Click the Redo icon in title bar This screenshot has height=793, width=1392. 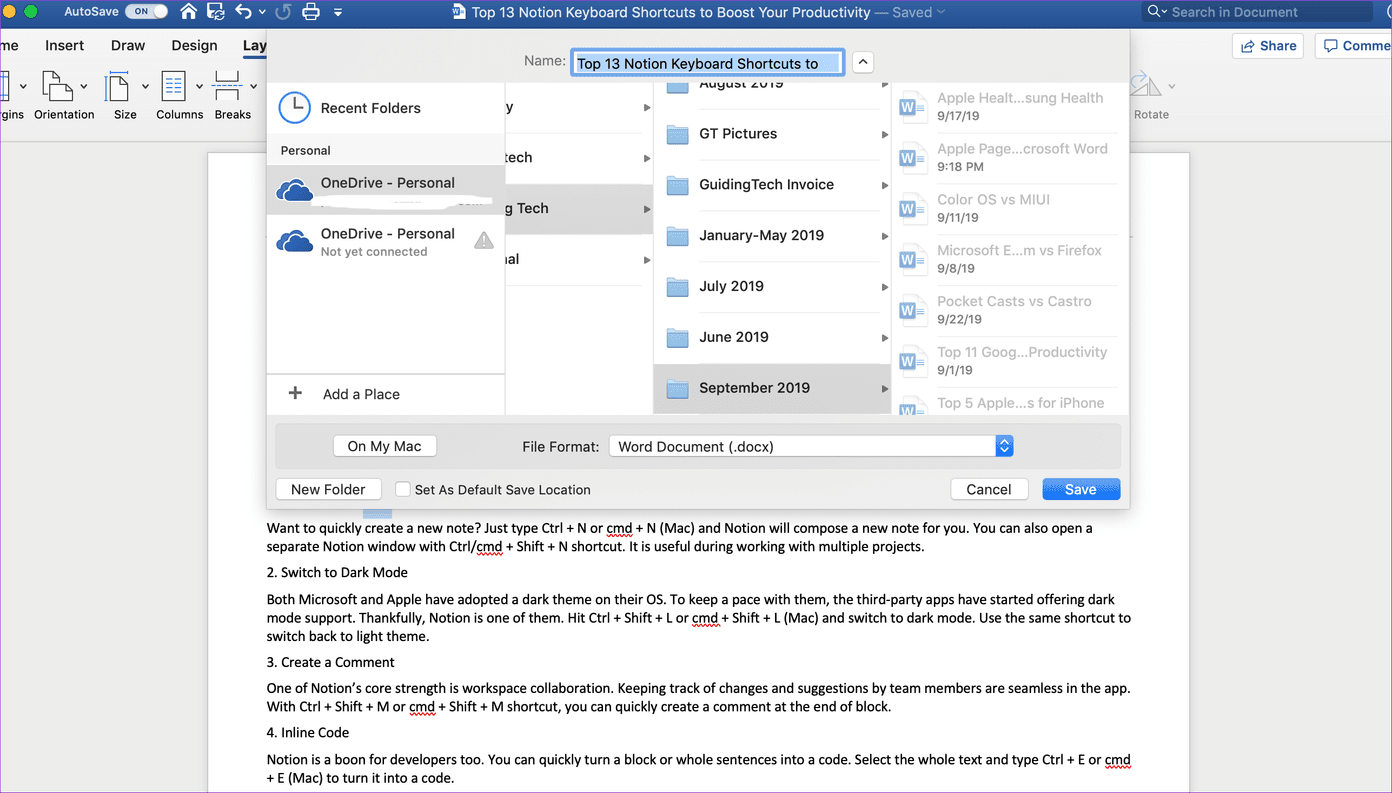283,12
